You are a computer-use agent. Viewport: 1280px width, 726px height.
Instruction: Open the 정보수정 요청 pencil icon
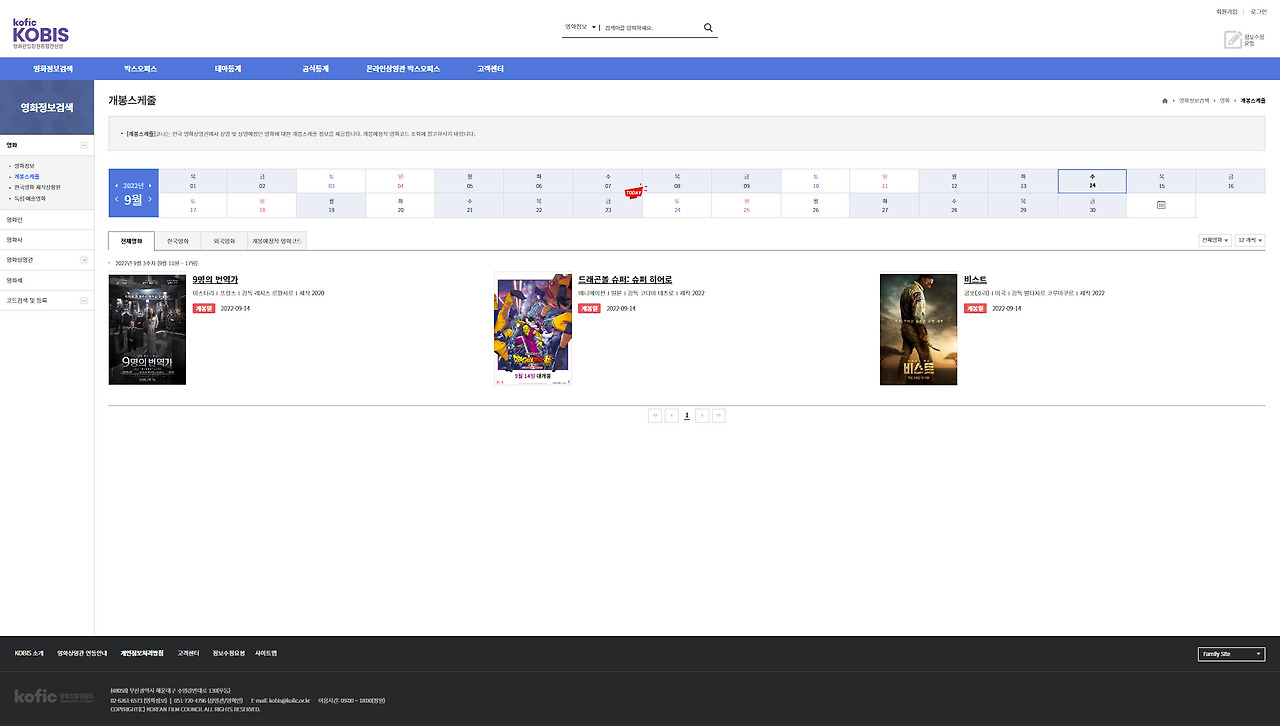click(1233, 38)
